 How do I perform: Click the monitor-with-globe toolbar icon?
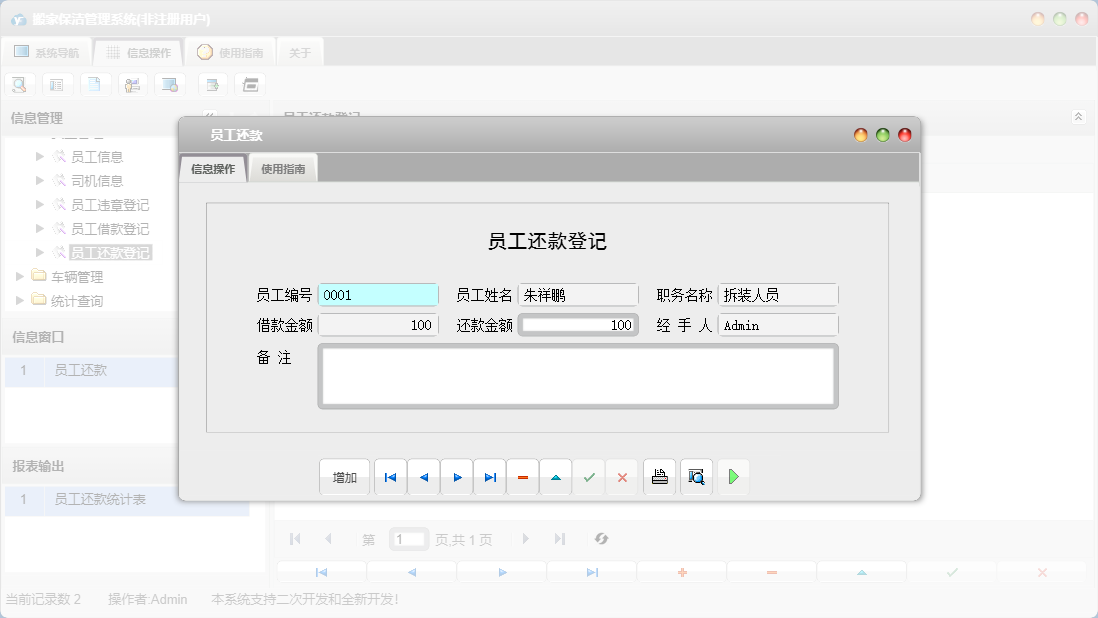point(169,84)
